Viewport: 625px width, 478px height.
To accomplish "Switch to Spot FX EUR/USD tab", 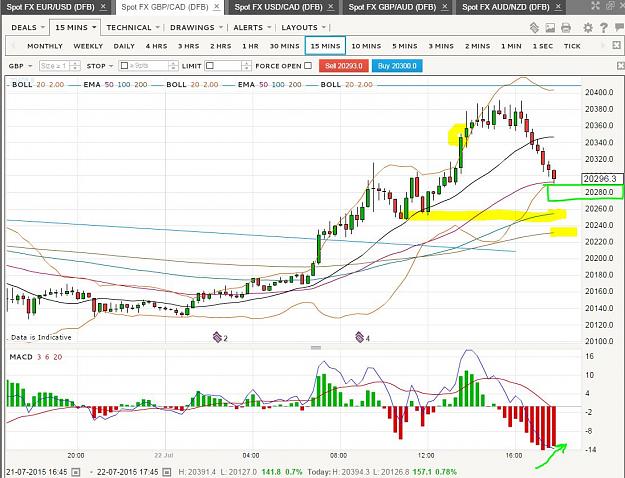I will click(x=51, y=7).
